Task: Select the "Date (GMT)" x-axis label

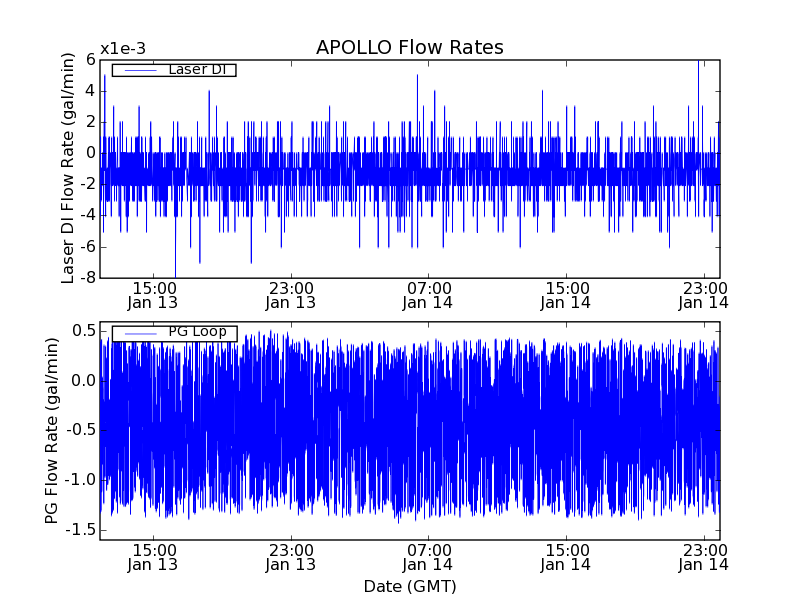Action: coord(409,586)
